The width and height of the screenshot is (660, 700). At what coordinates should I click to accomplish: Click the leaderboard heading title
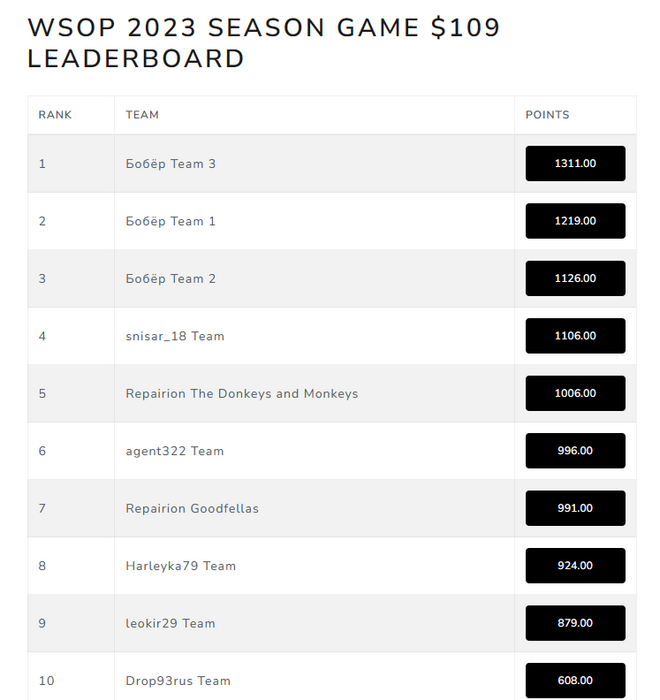263,43
